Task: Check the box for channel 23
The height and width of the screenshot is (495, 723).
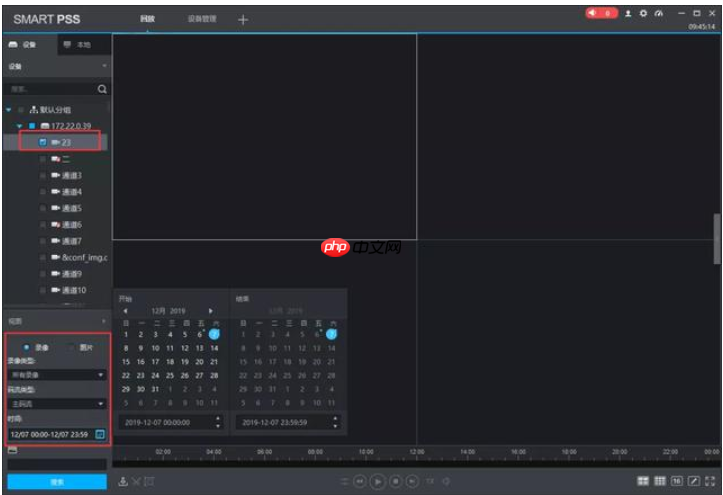Action: pyautogui.click(x=42, y=142)
